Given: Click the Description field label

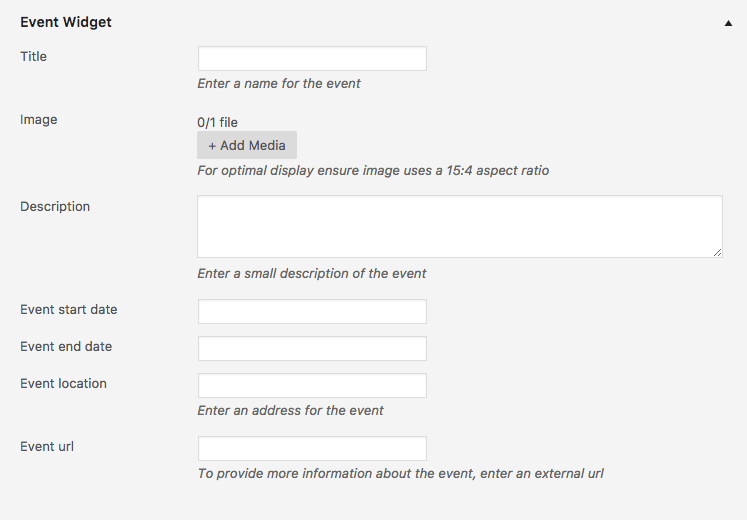Looking at the screenshot, I should click(x=55, y=207).
